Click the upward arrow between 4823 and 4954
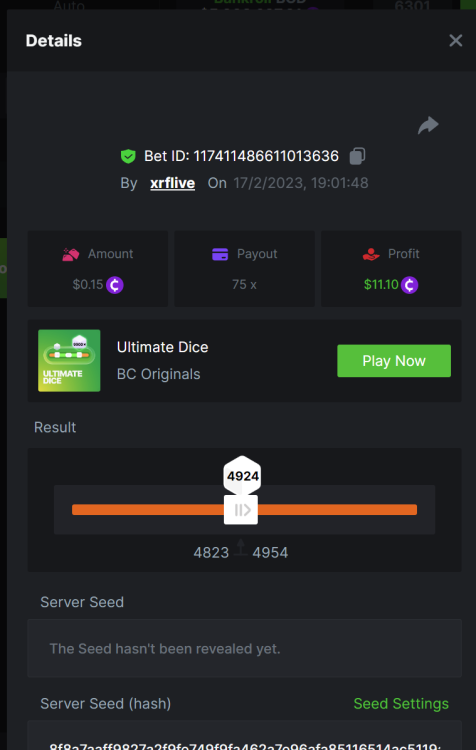Image resolution: width=476 pixels, height=750 pixels. coord(241,547)
